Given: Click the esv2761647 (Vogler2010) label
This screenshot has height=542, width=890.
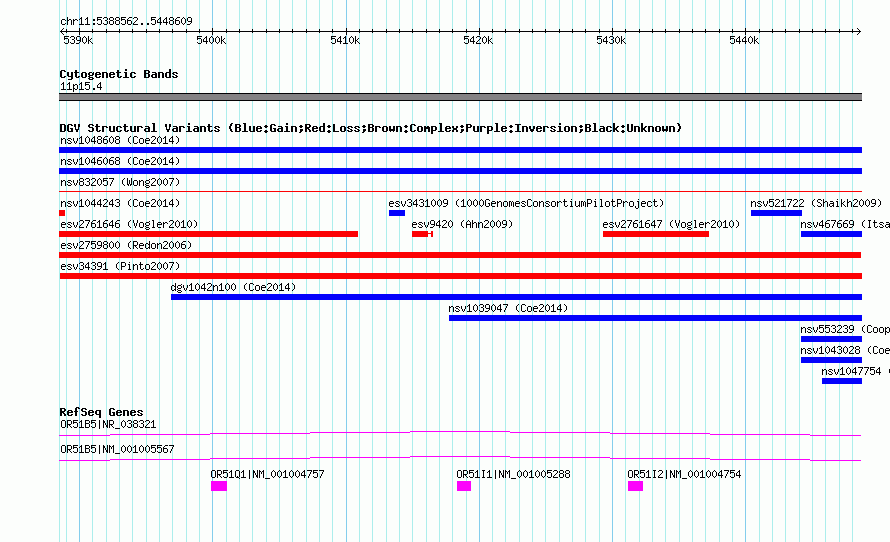Looking at the screenshot, I should 671,224.
